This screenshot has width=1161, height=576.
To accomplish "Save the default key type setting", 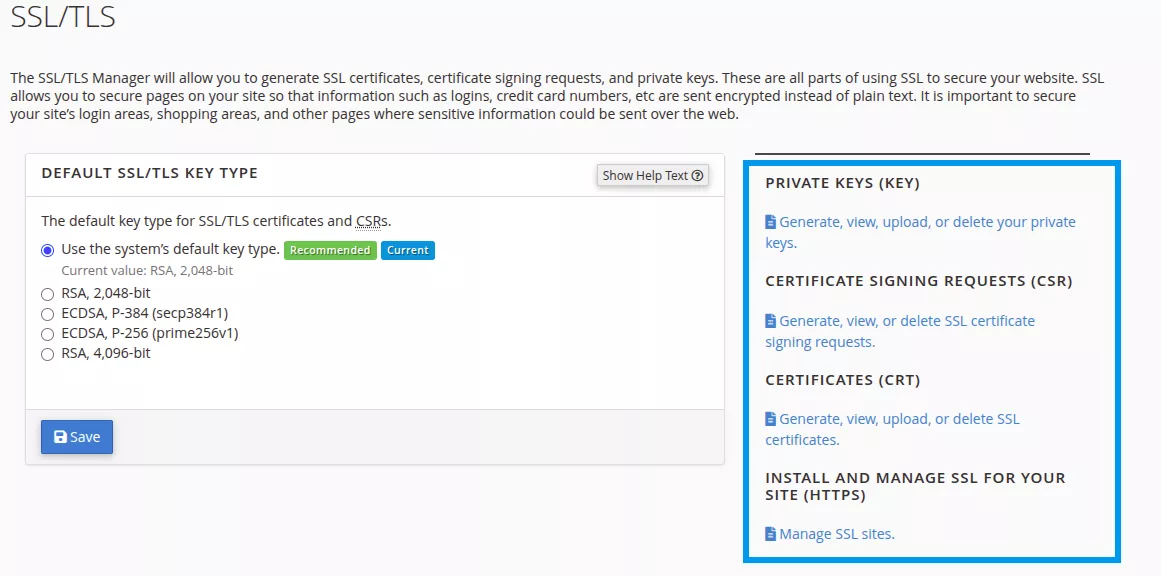I will [77, 437].
